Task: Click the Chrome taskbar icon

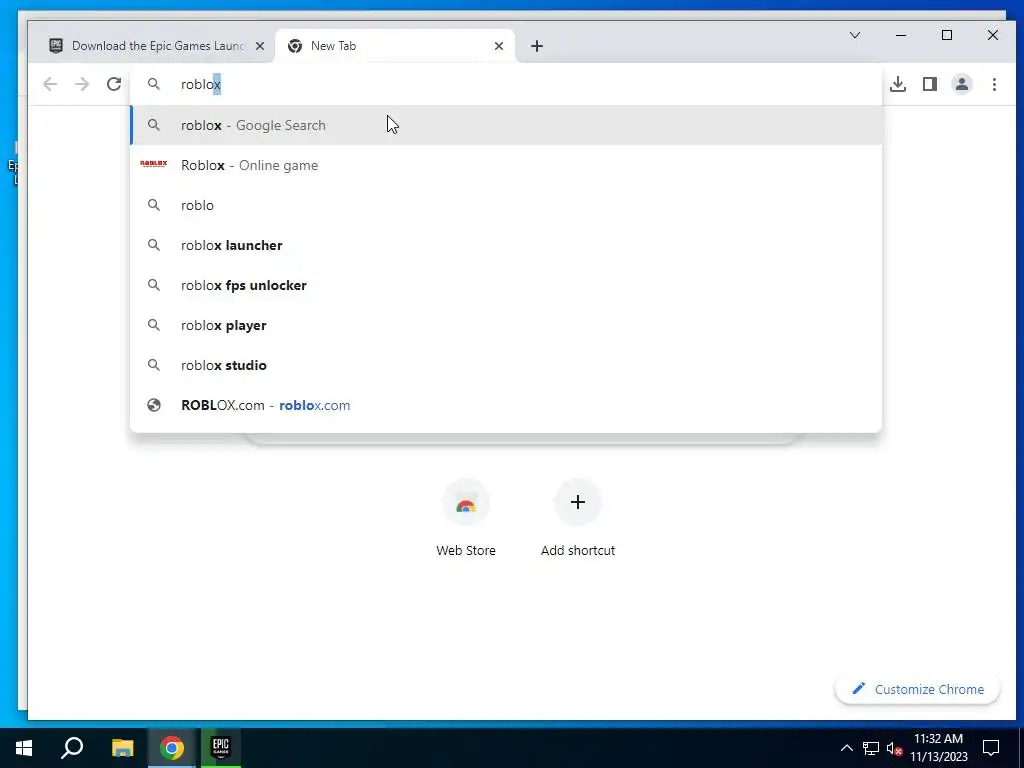Action: click(172, 748)
